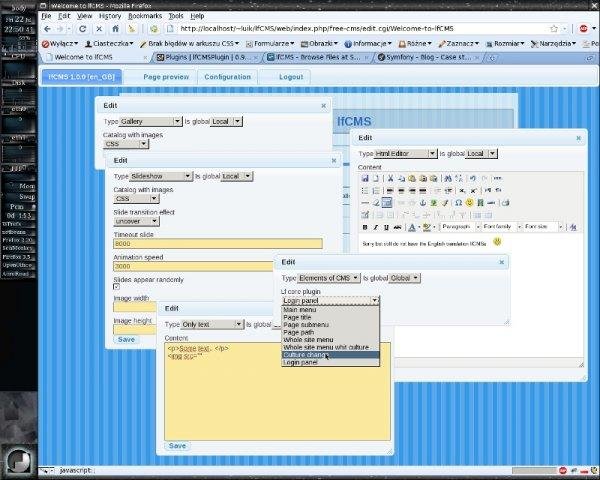The height and width of the screenshot is (480, 600).
Task: Toggle italic formatting in the editor
Action: [x=375, y=227]
